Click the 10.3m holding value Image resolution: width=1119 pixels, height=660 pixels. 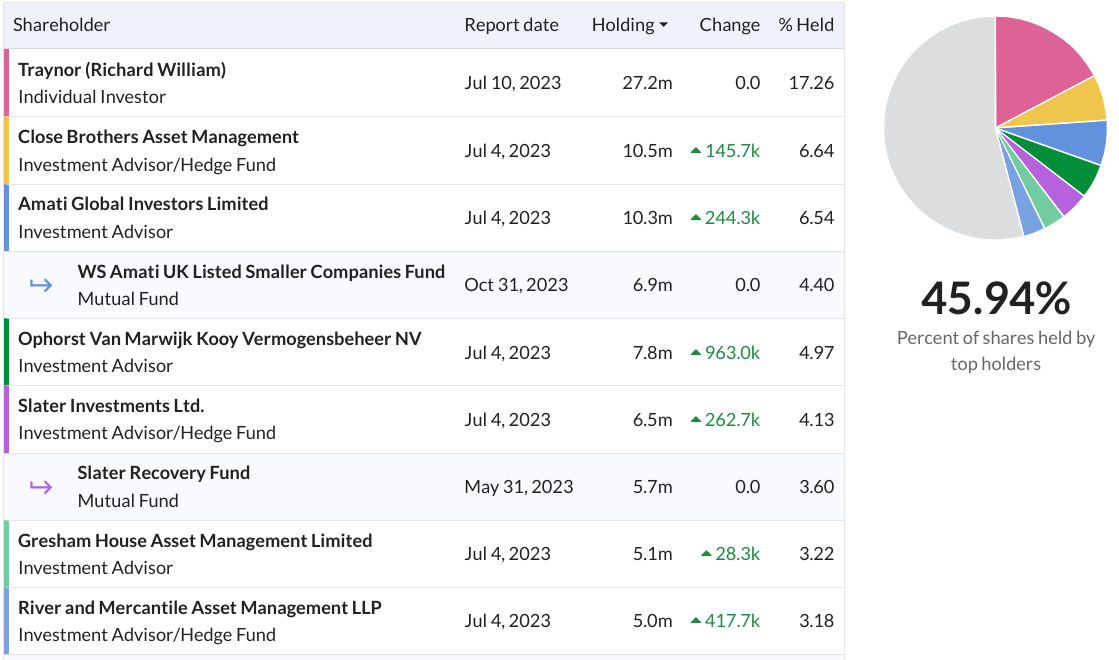point(647,218)
